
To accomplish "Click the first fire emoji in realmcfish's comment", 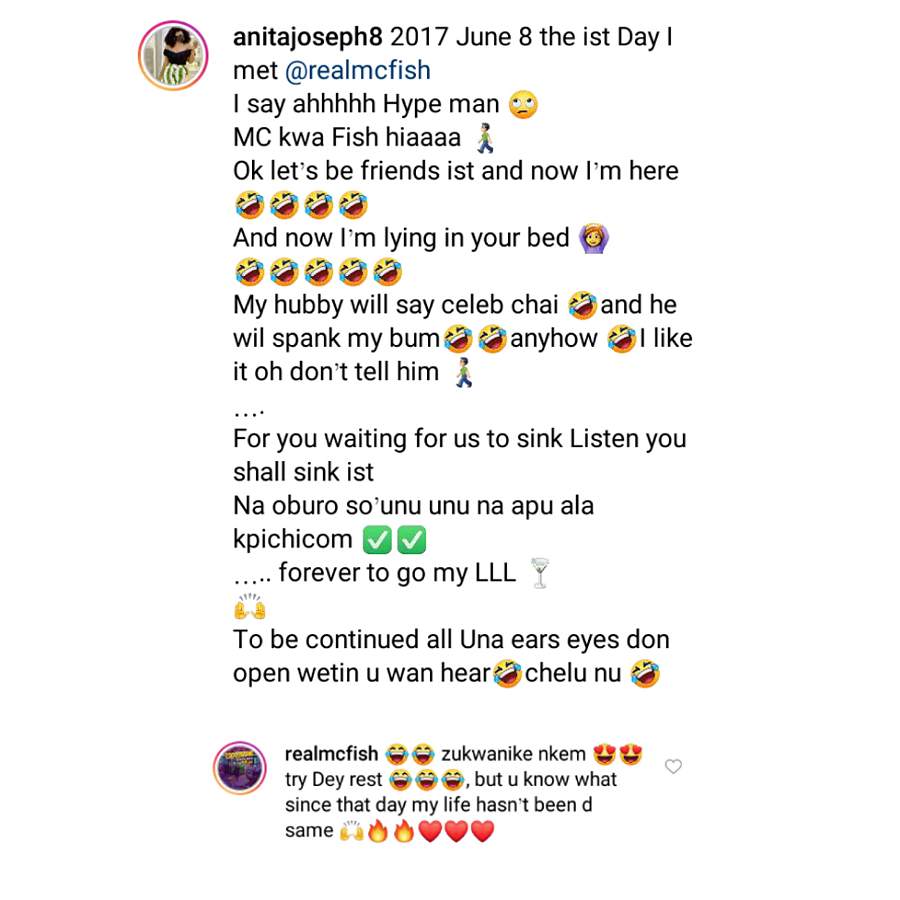I will [377, 831].
